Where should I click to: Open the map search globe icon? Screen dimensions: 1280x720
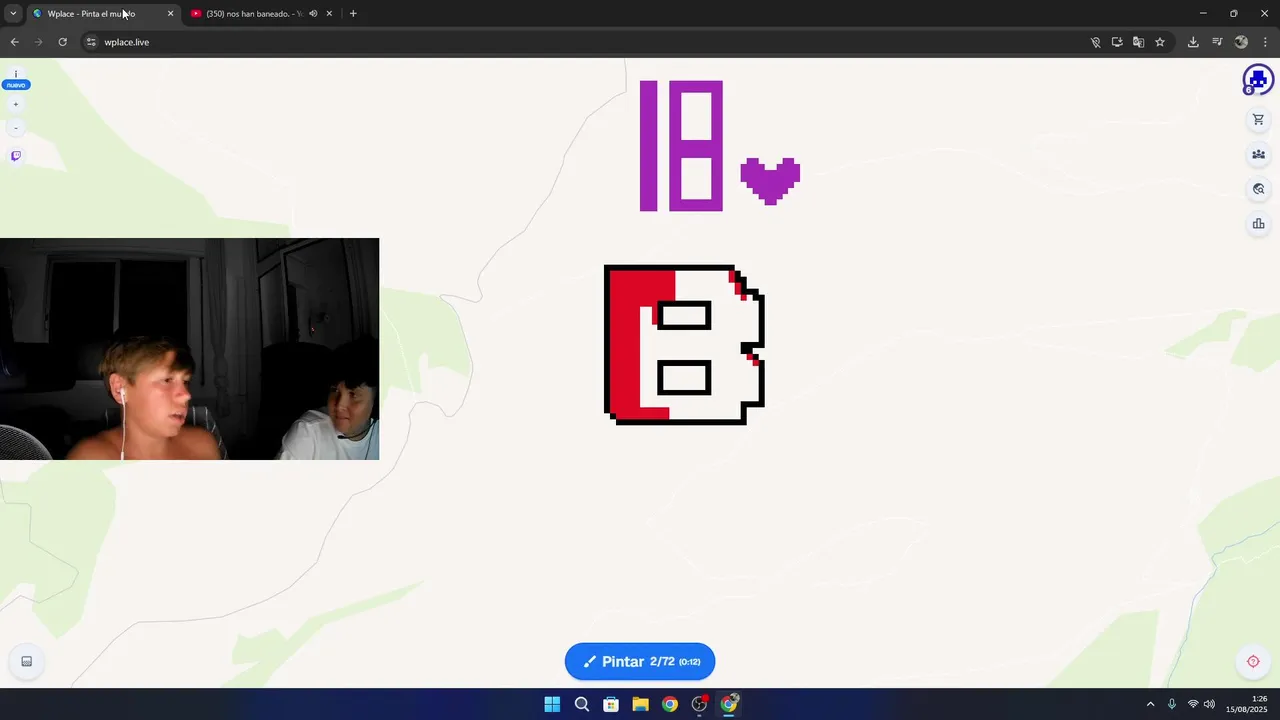[1258, 189]
